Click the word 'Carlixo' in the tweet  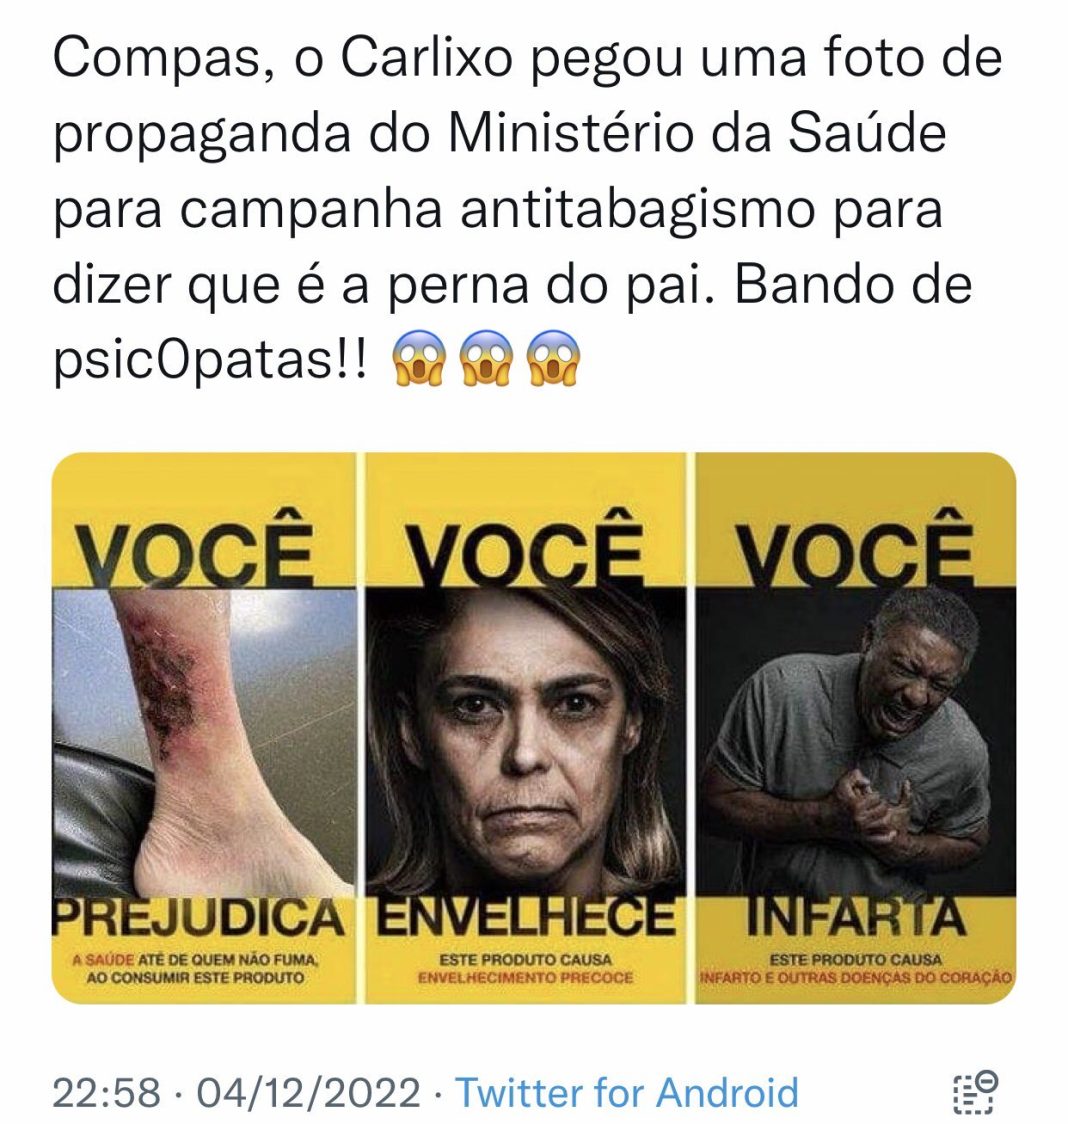(426, 59)
